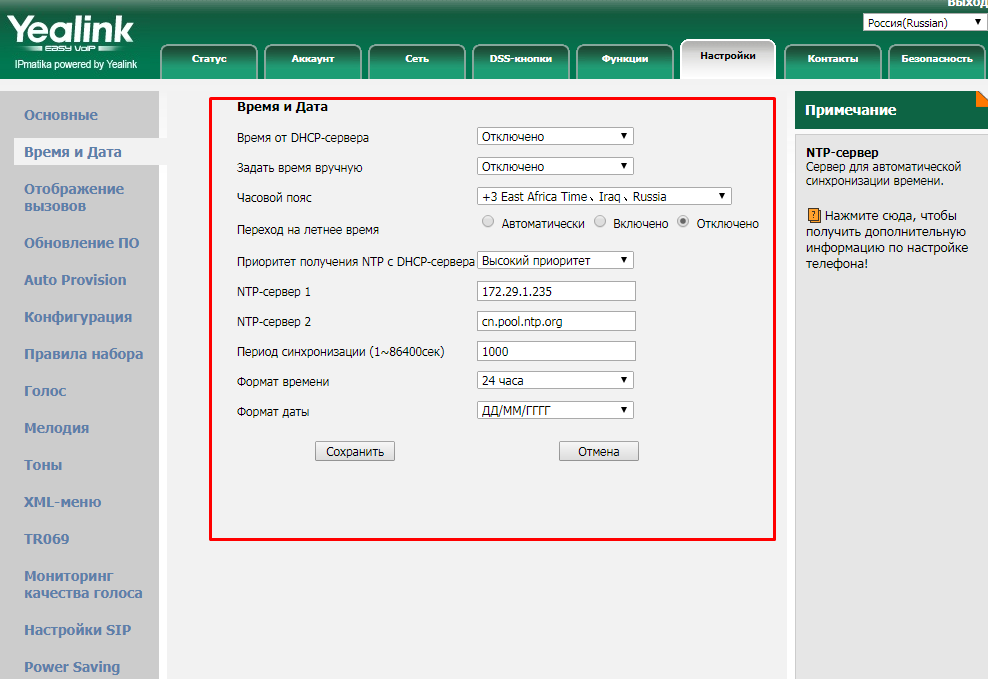Open Отображение вызовов in the sidebar
The image size is (988, 679).
(x=74, y=197)
